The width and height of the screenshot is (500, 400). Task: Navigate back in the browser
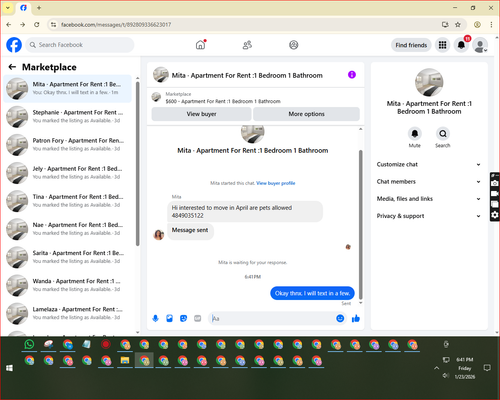pos(9,25)
